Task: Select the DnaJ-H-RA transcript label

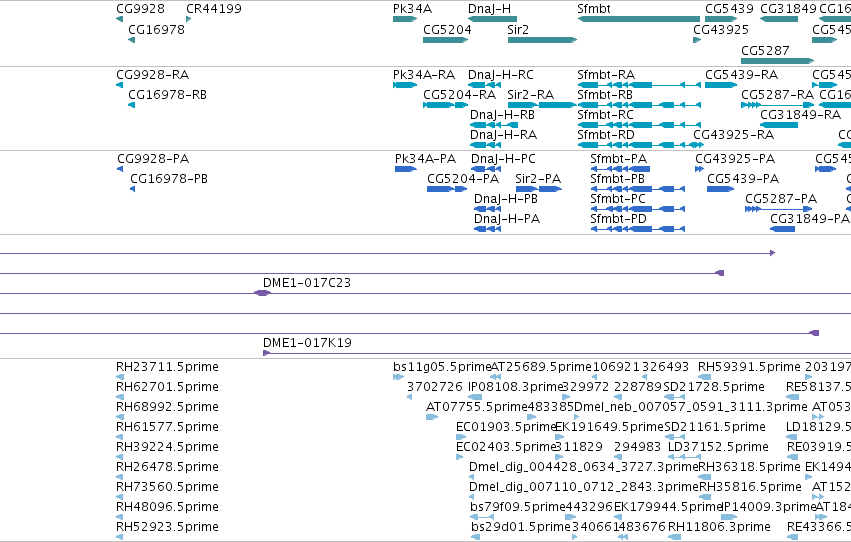Action: click(503, 135)
